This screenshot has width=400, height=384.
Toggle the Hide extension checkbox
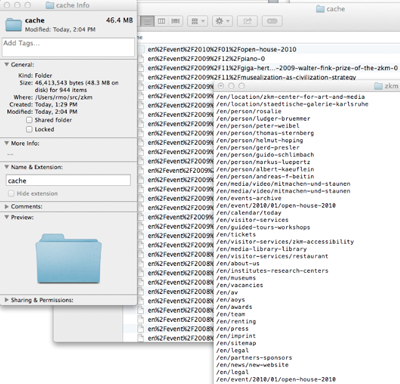click(x=11, y=194)
